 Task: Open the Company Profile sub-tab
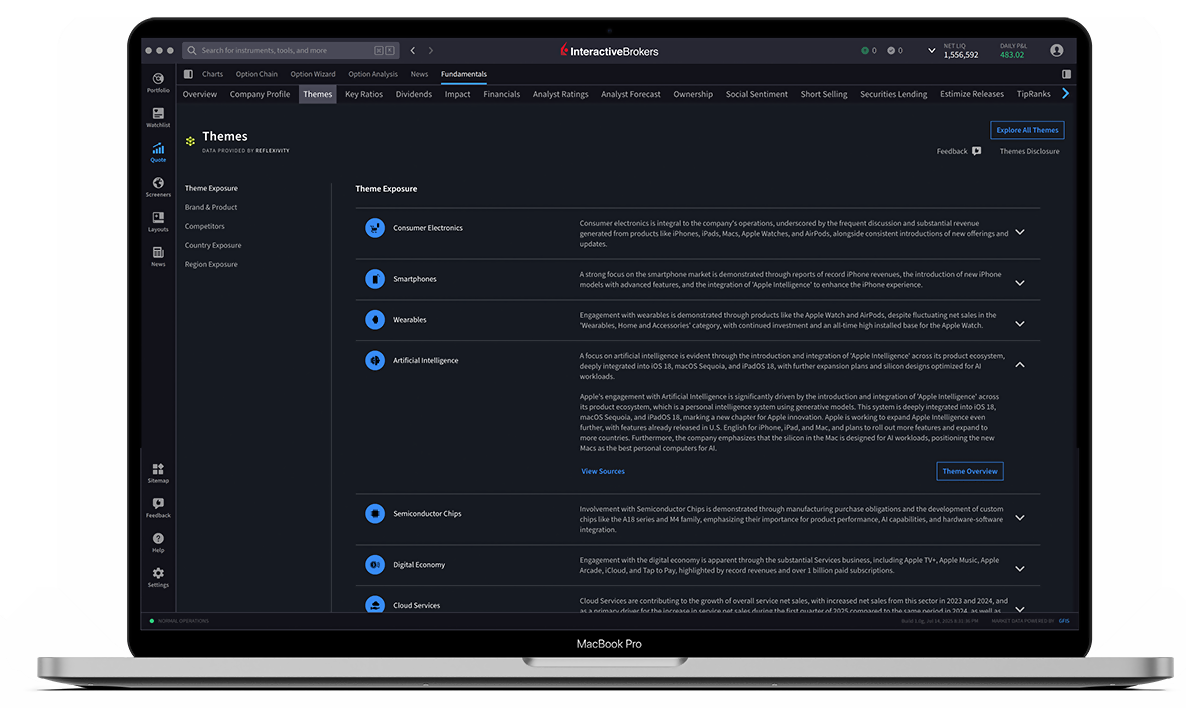[260, 94]
